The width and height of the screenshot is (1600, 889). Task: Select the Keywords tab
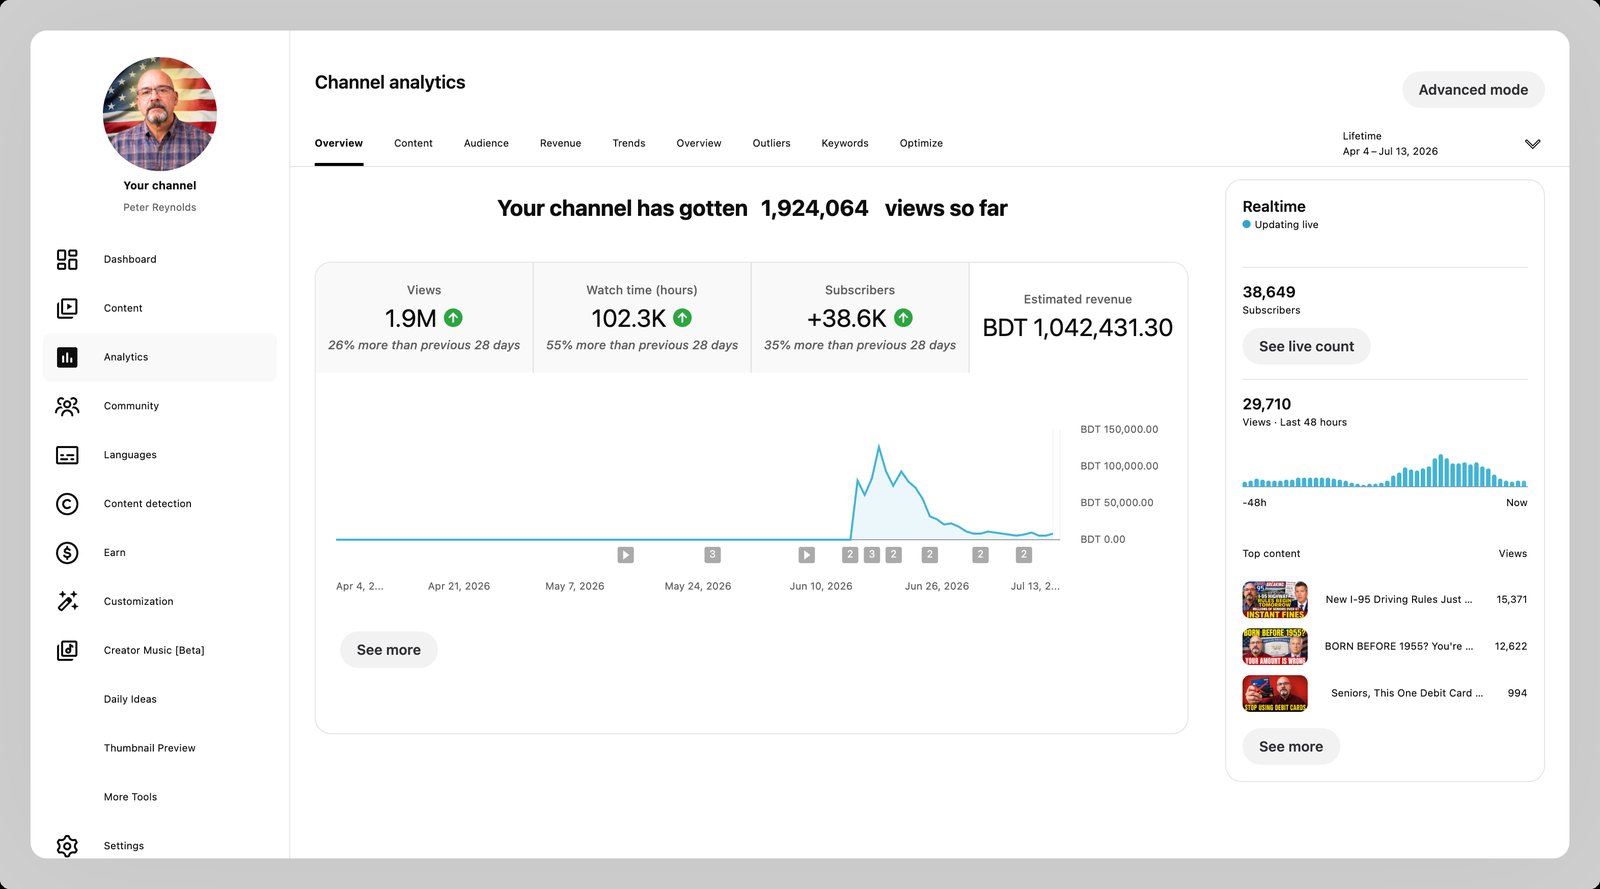point(845,143)
